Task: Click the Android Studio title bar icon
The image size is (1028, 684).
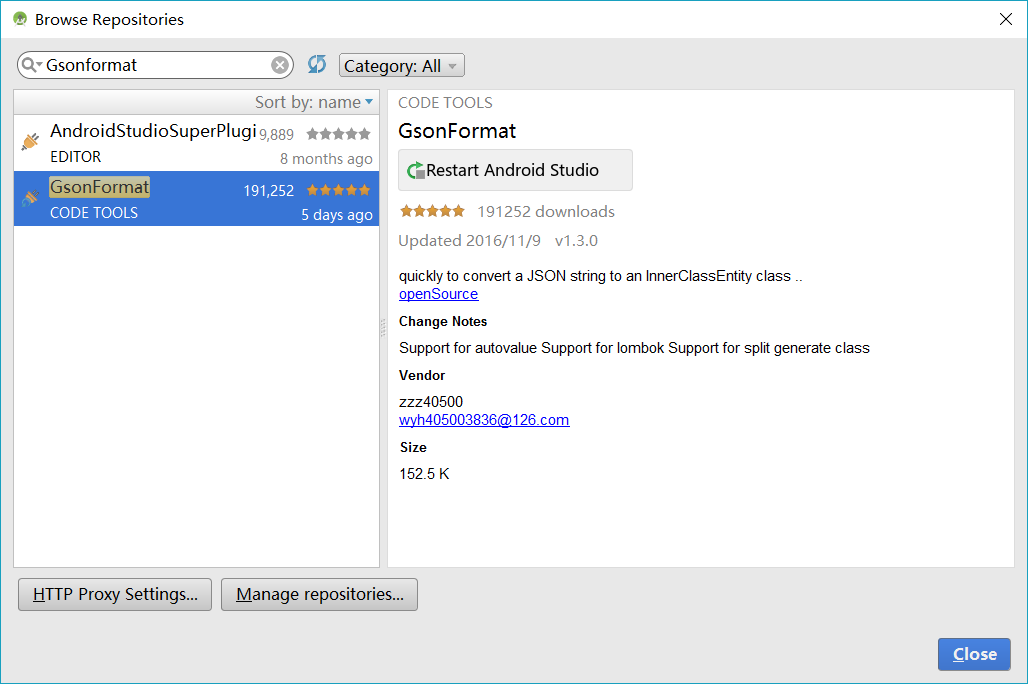Action: [20, 19]
